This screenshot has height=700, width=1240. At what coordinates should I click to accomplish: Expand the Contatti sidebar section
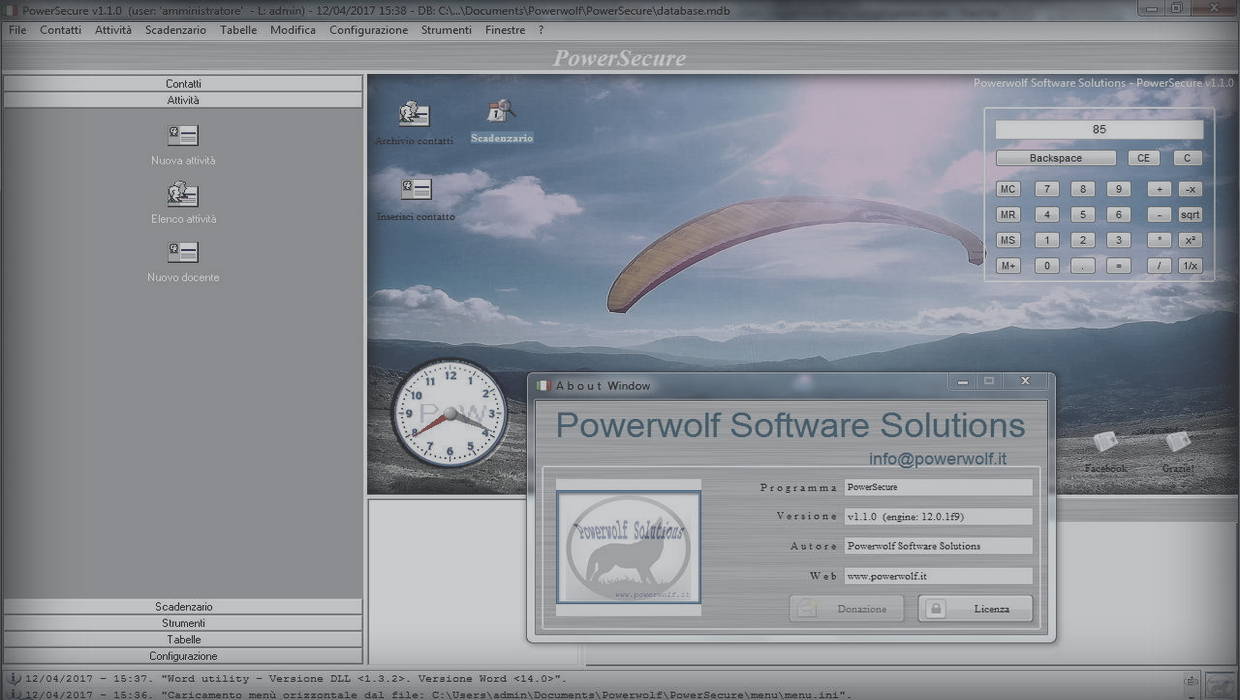coord(183,84)
